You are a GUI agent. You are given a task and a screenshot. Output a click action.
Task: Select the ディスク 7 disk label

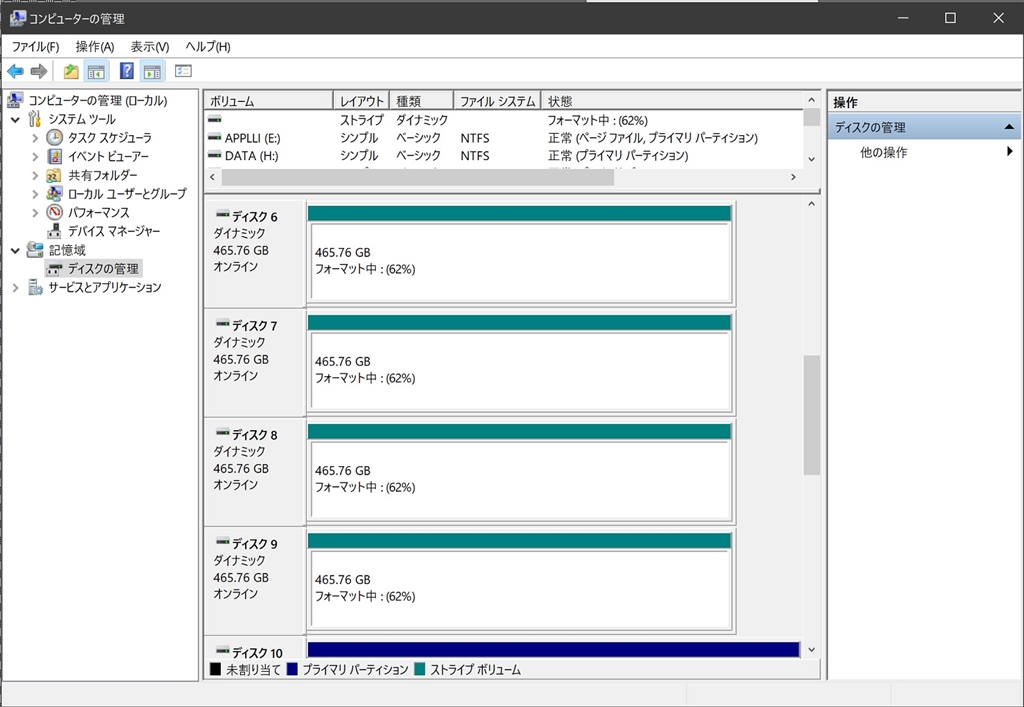coord(255,325)
